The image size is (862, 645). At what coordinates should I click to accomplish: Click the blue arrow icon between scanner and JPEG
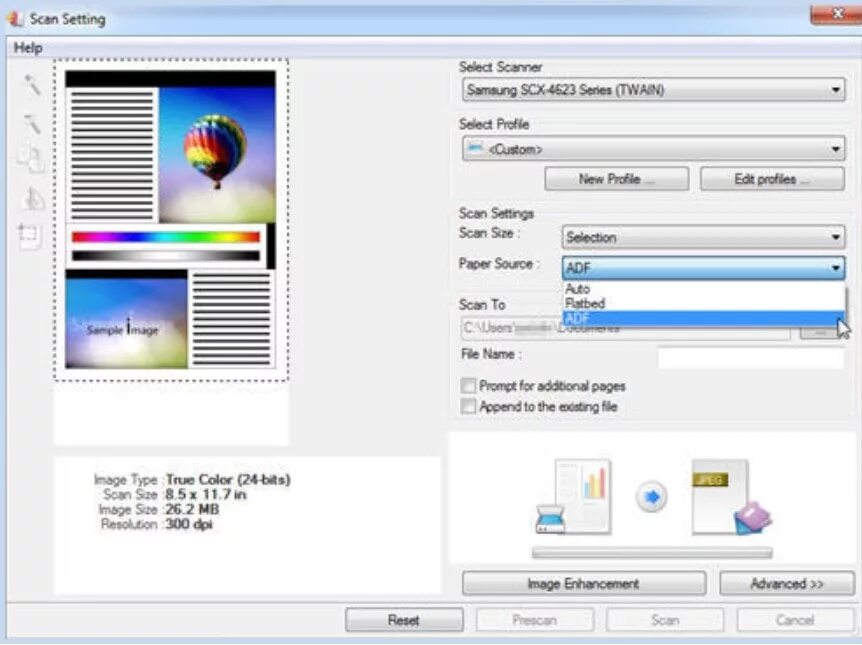pos(651,497)
